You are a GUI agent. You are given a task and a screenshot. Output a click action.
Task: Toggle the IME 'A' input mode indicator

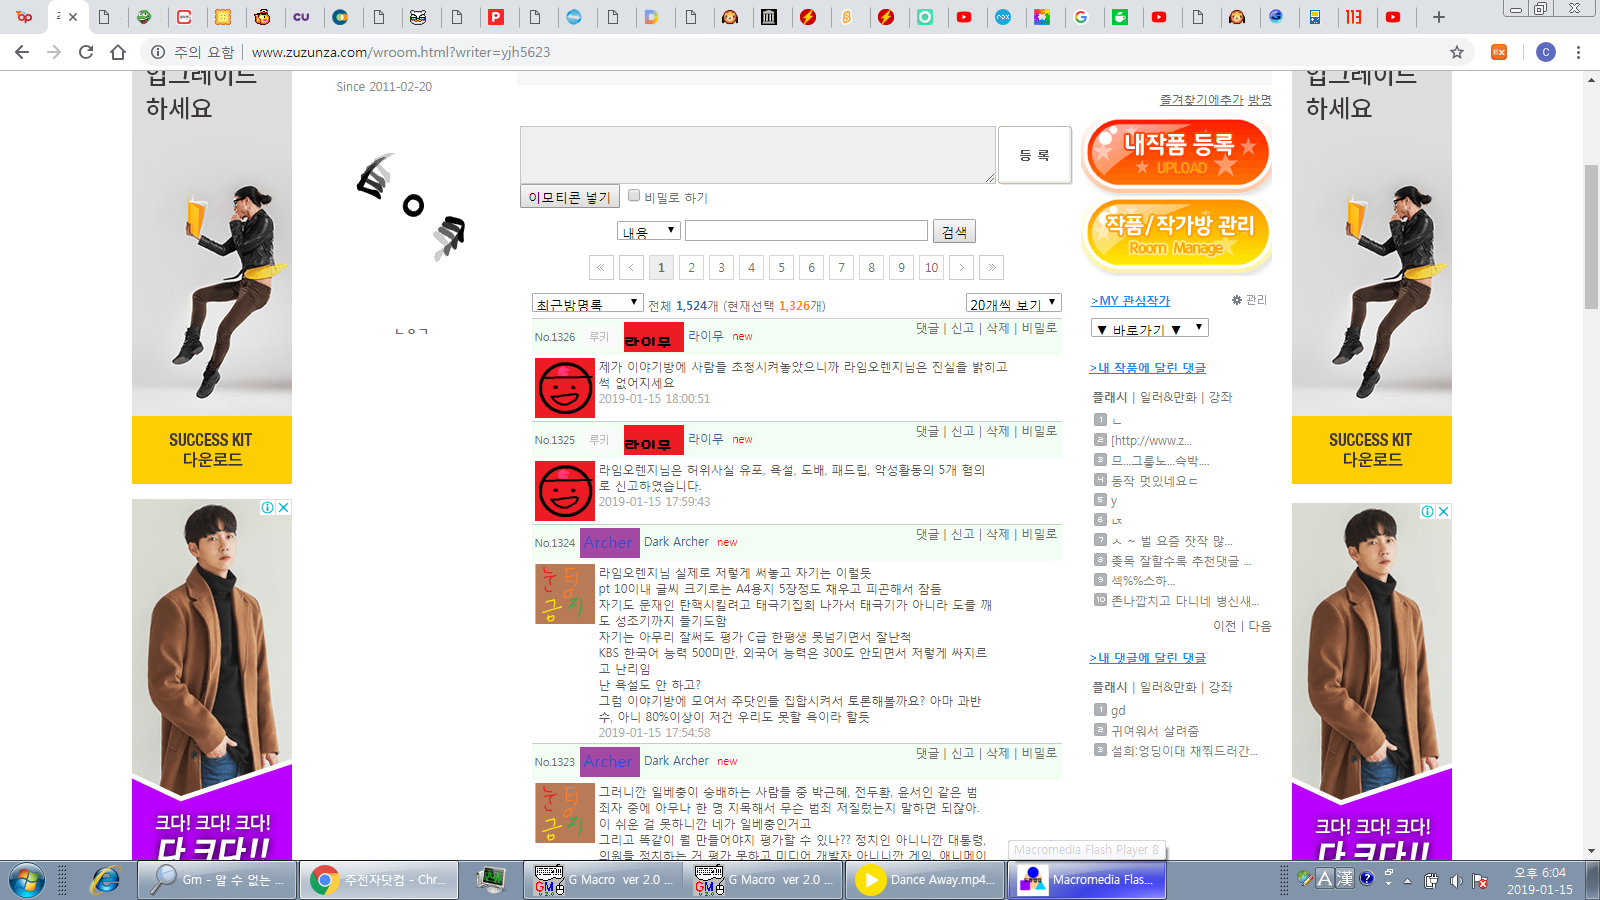point(1325,878)
